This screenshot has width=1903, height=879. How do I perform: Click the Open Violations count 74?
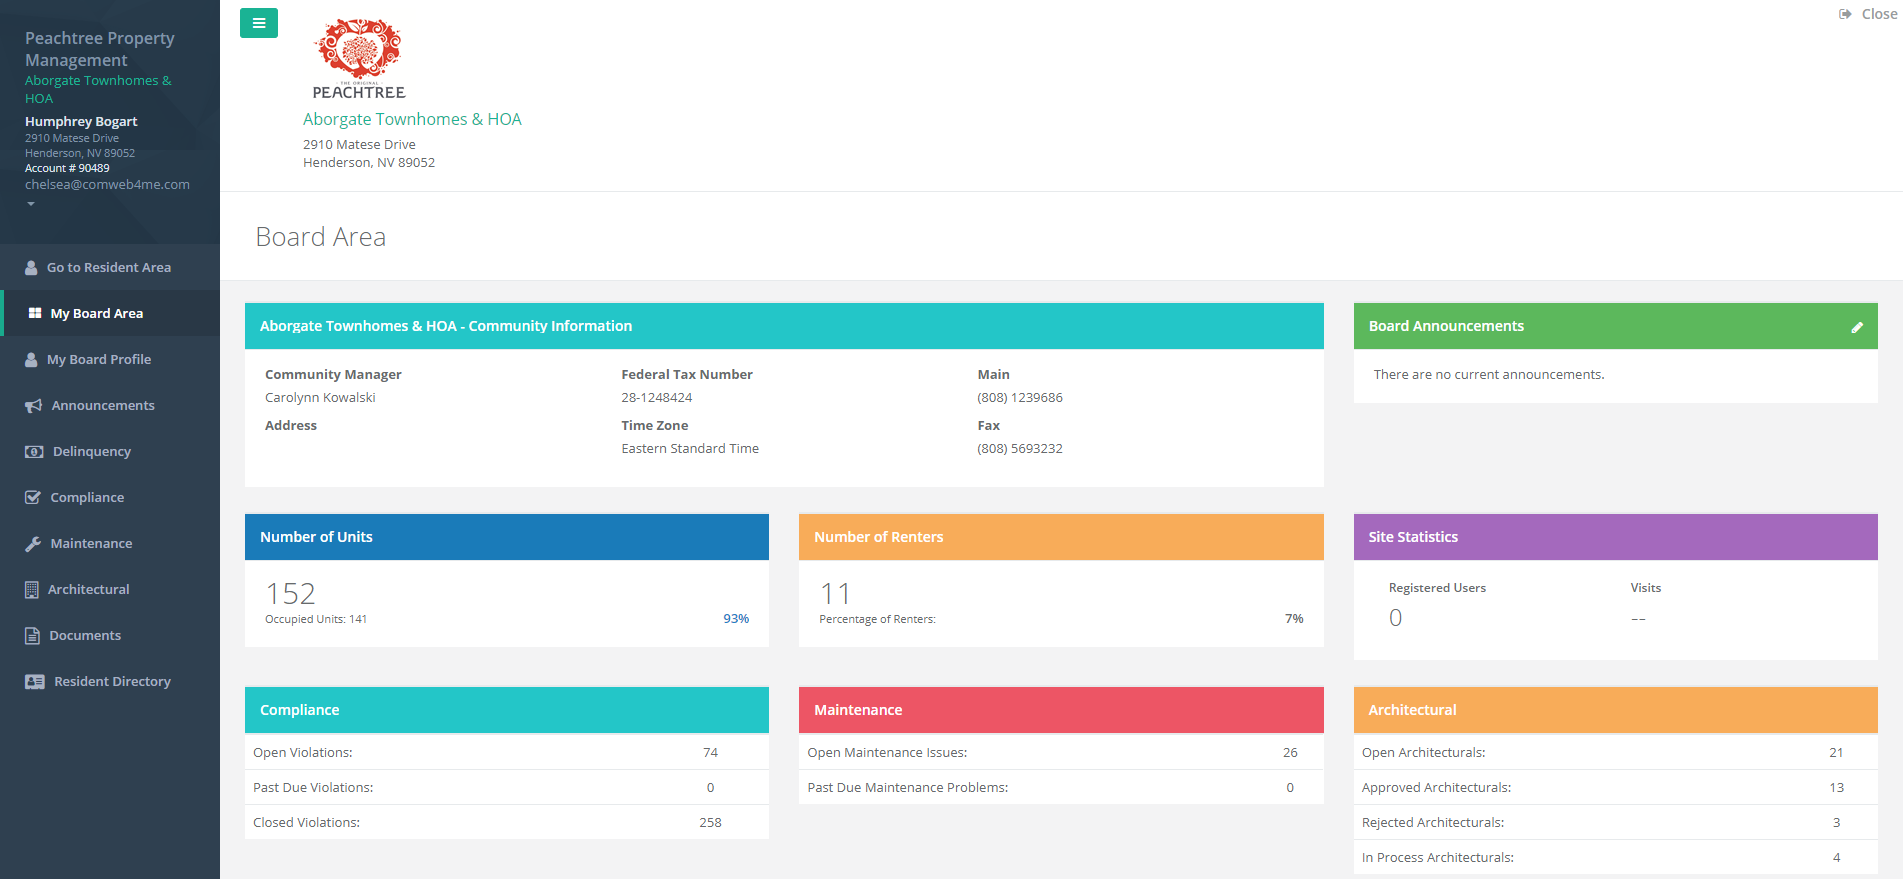(x=710, y=753)
